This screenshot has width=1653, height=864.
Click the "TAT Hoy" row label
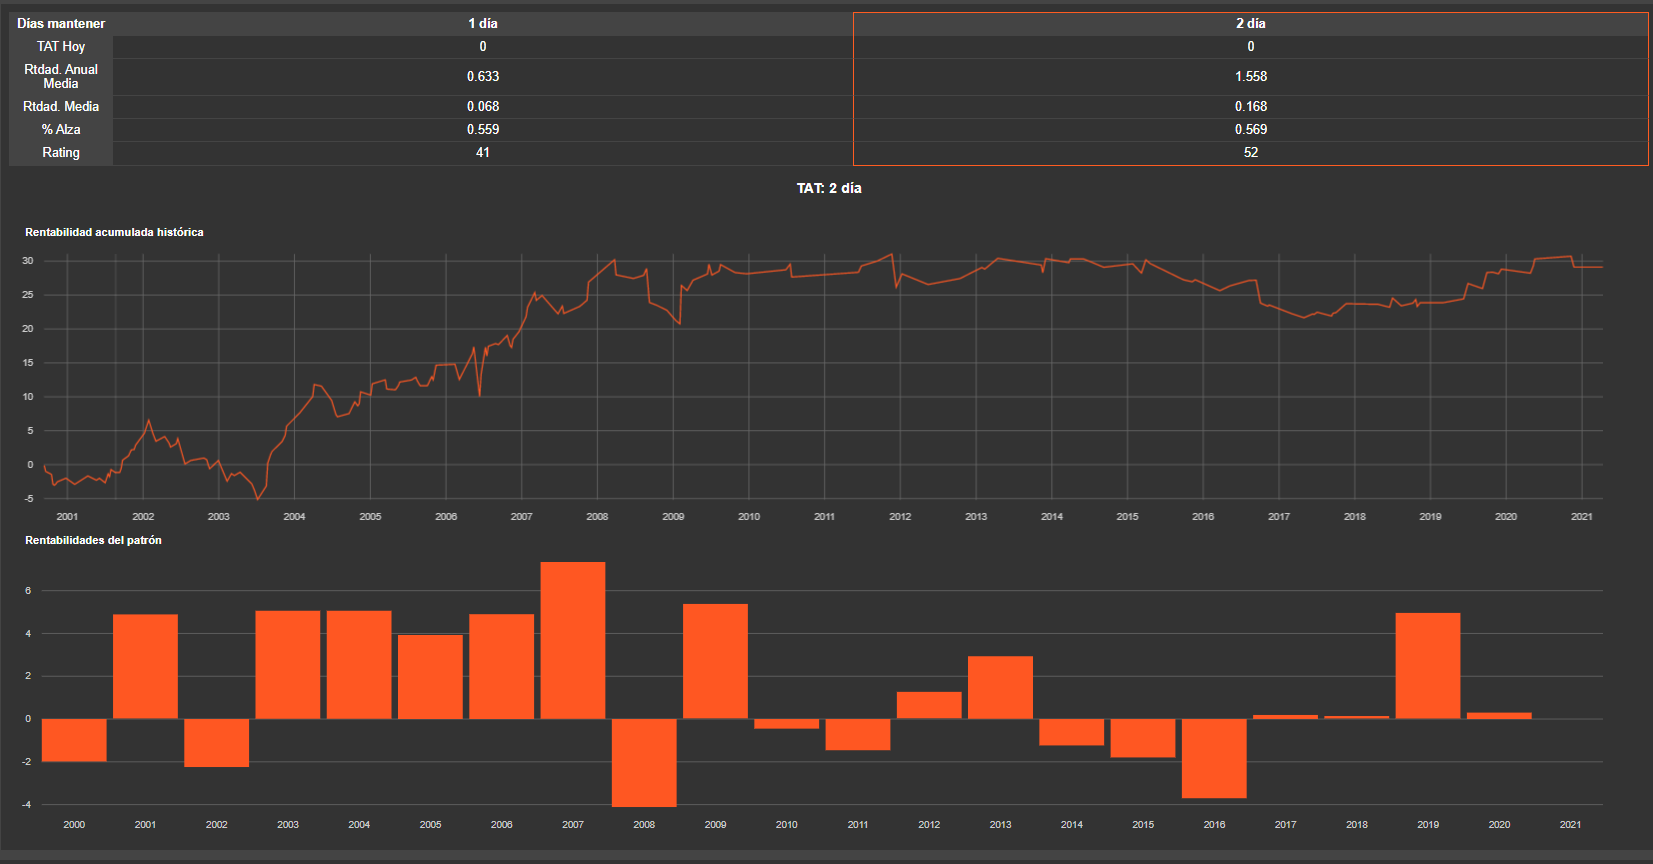click(61, 46)
